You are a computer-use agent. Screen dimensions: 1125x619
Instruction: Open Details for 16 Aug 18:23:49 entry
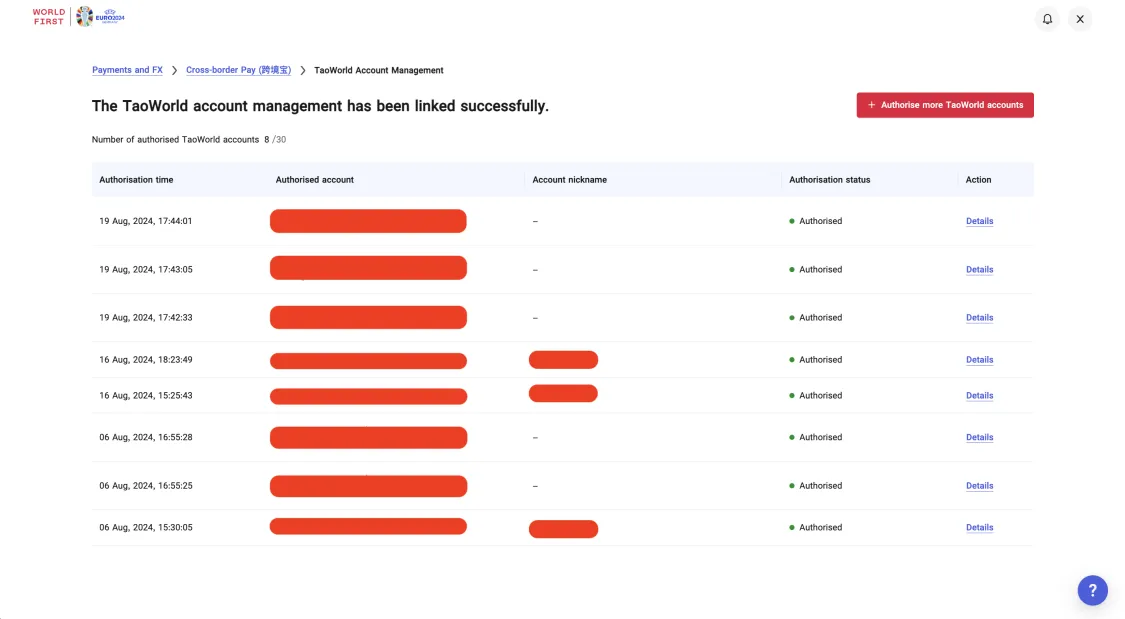[979, 360]
